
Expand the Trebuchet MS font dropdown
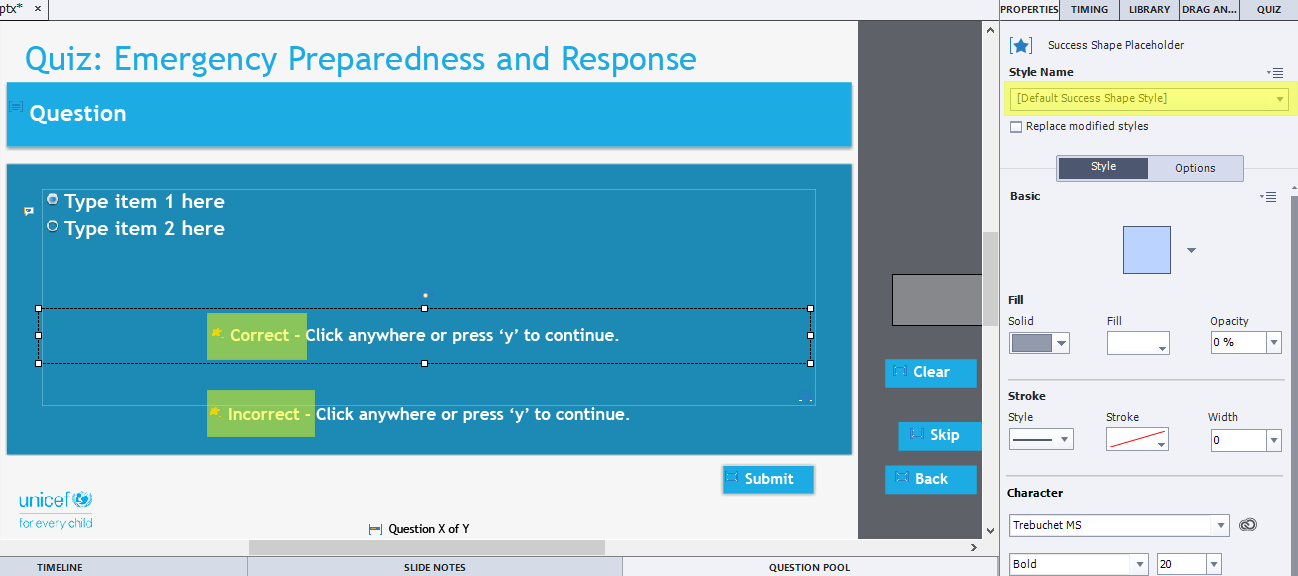pyautogui.click(x=1220, y=526)
